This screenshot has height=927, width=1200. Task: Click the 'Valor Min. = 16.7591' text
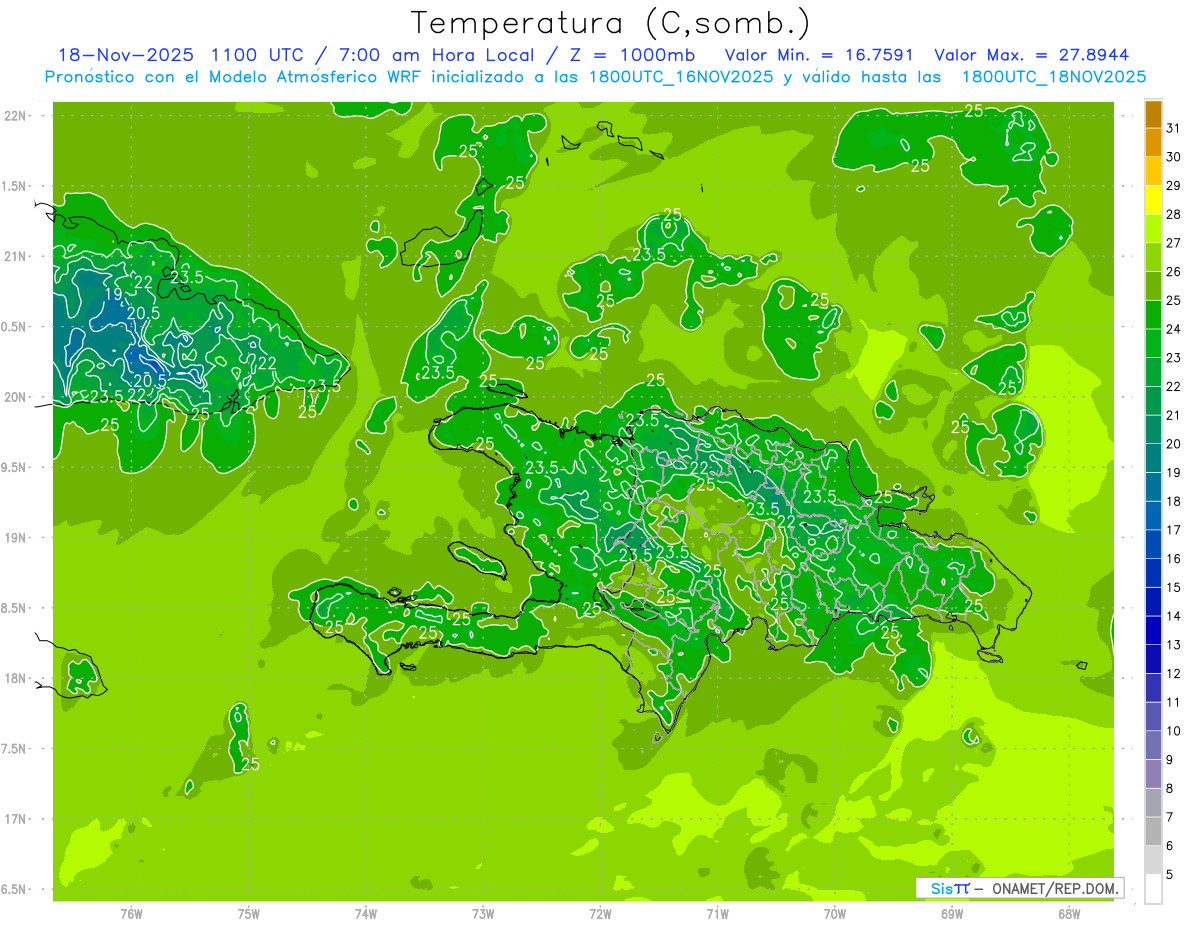point(821,55)
